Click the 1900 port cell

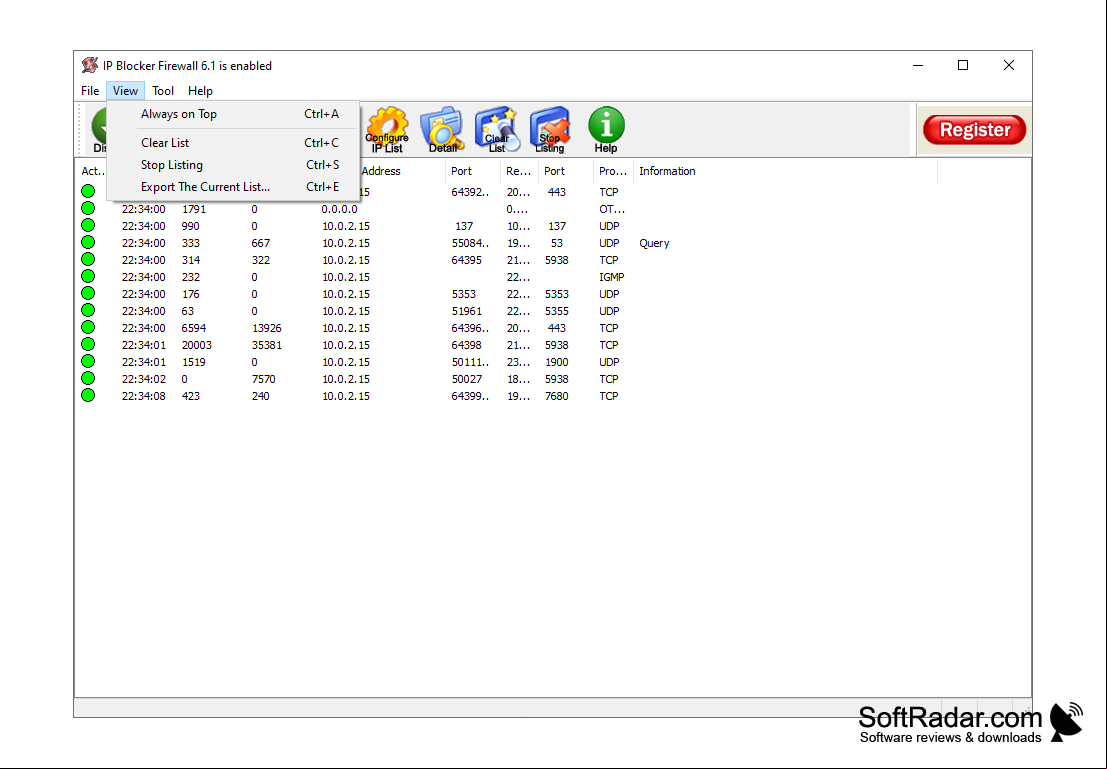tap(556, 362)
